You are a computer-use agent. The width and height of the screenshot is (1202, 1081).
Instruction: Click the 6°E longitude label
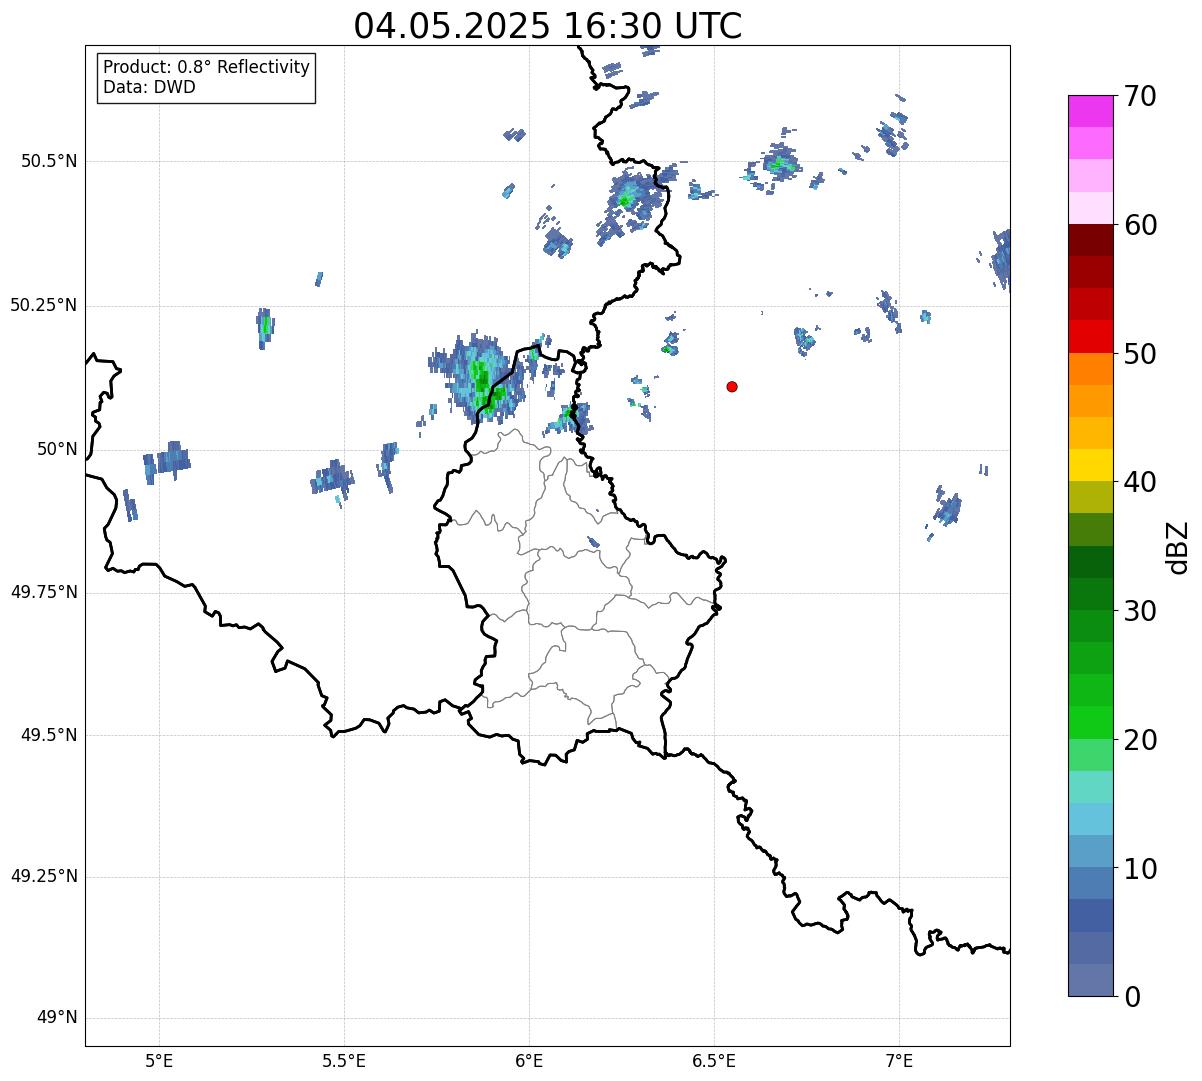(529, 1061)
